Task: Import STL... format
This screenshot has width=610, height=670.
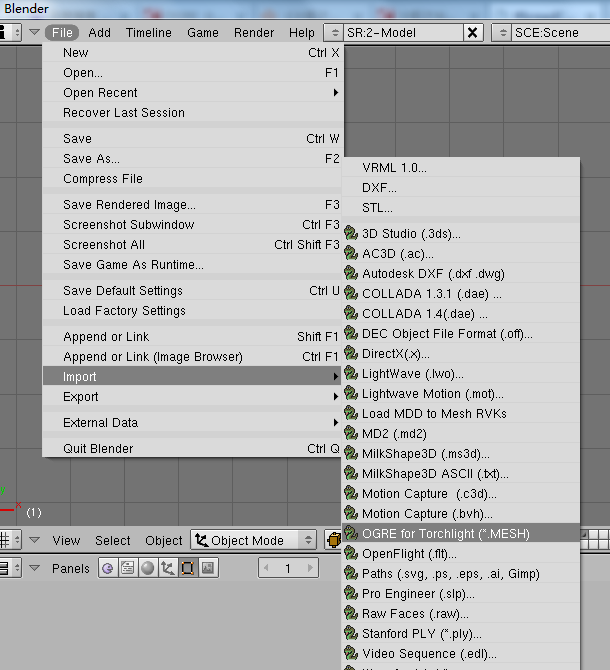Action: tap(461, 208)
